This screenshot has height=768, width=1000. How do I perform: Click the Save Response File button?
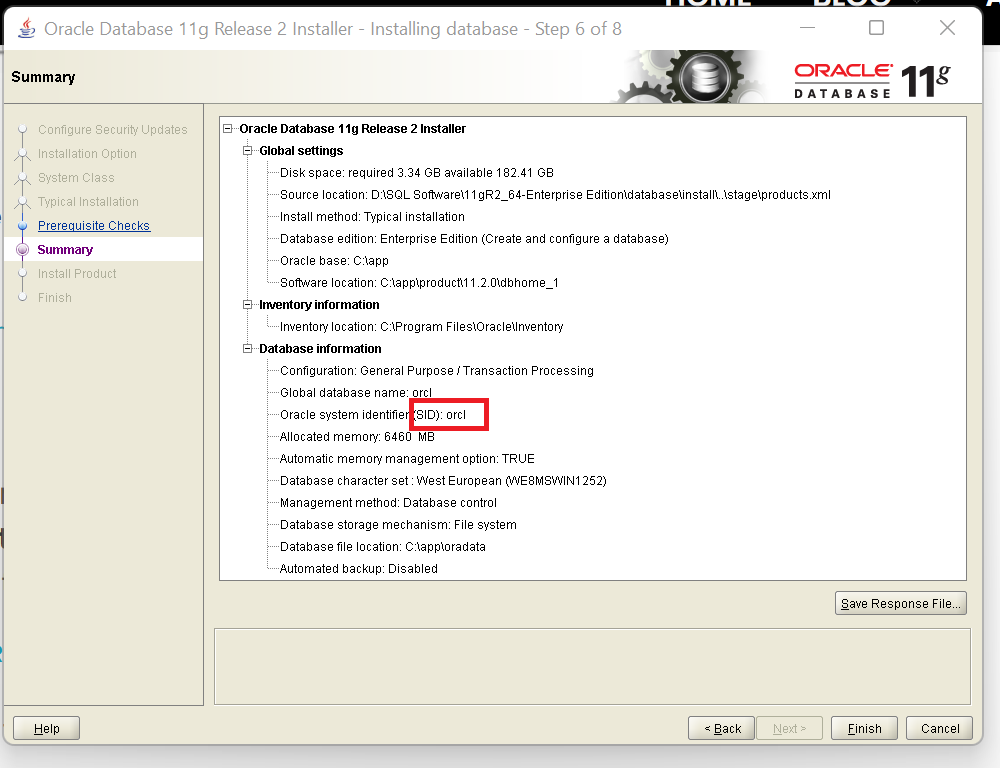901,603
